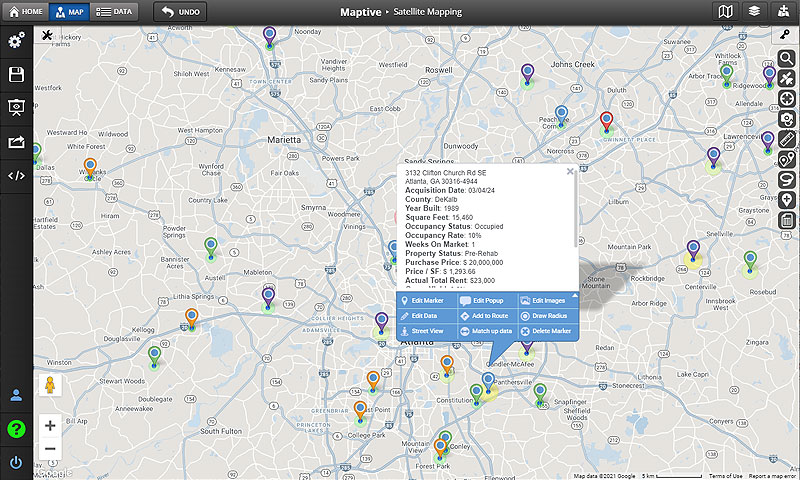Click the green help question mark
The image size is (800, 480).
[16, 429]
